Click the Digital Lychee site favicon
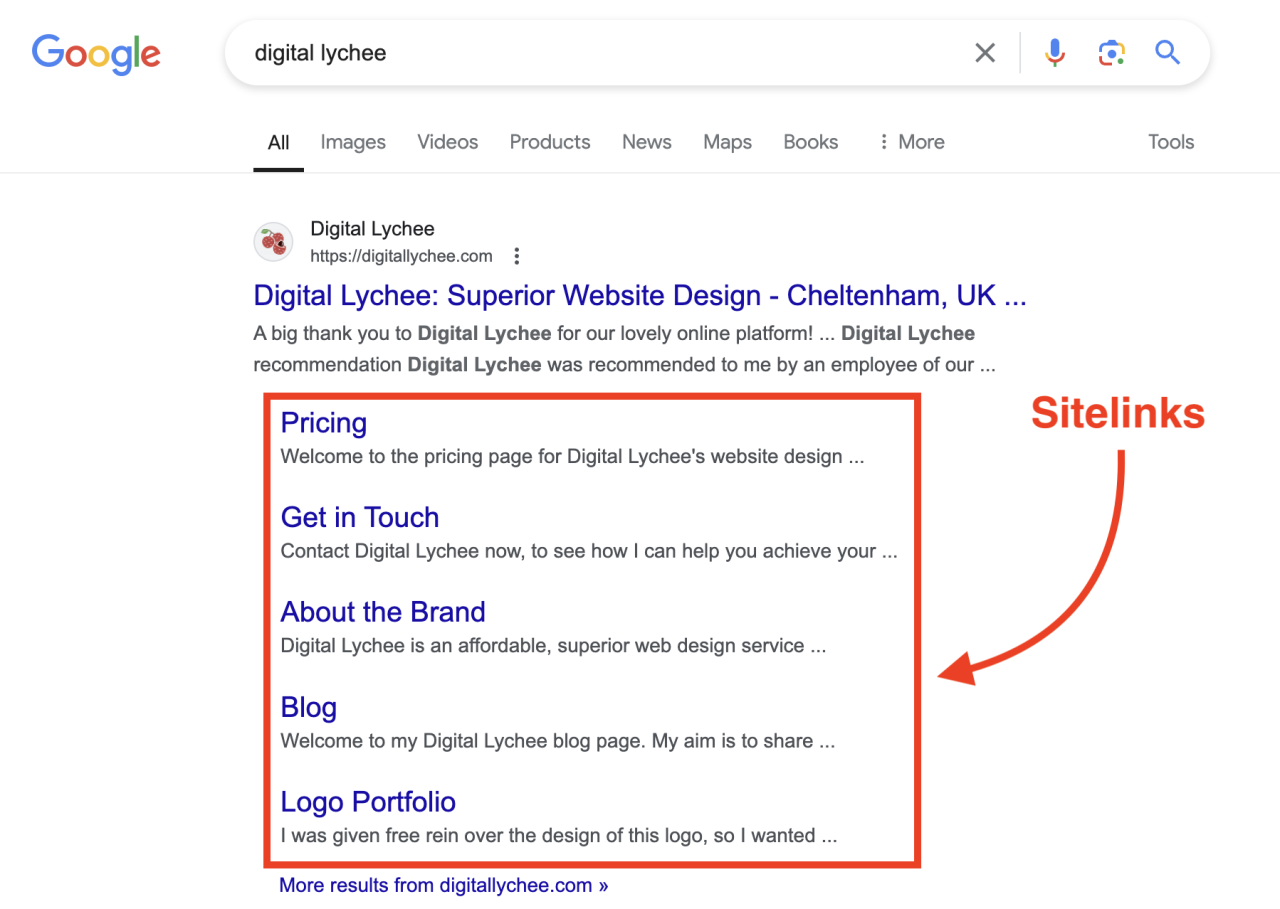The image size is (1280, 909). 273,242
